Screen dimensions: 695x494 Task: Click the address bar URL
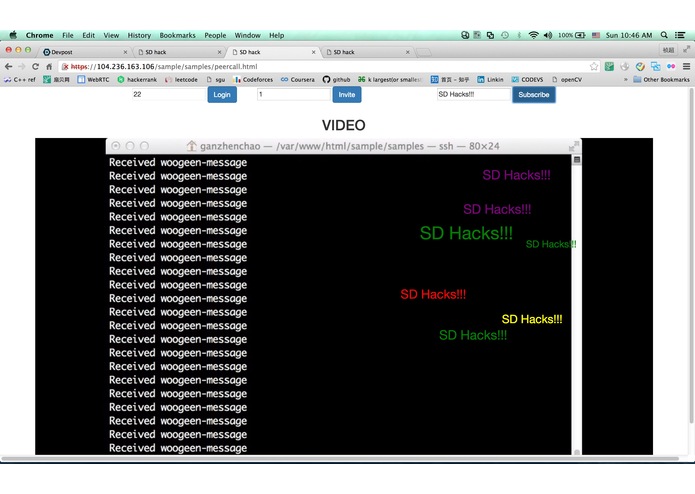click(164, 66)
